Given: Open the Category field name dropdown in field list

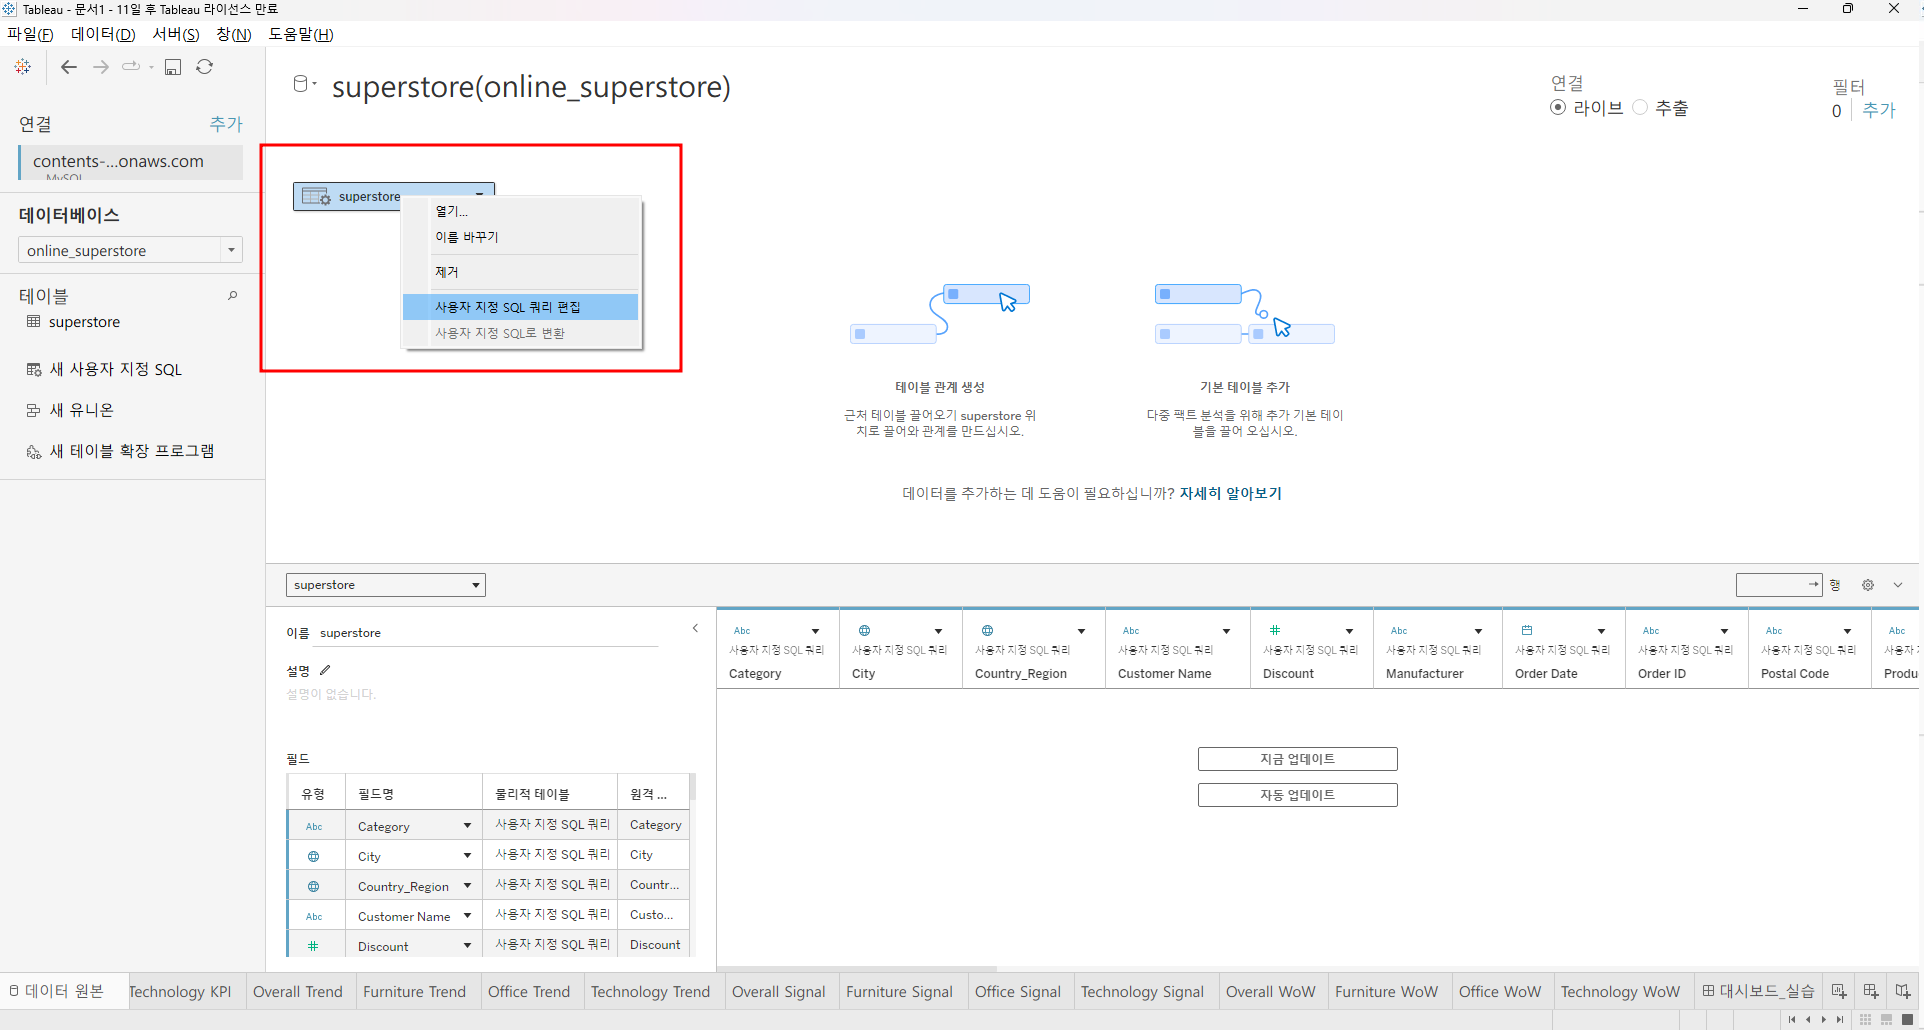Looking at the screenshot, I should [x=467, y=826].
